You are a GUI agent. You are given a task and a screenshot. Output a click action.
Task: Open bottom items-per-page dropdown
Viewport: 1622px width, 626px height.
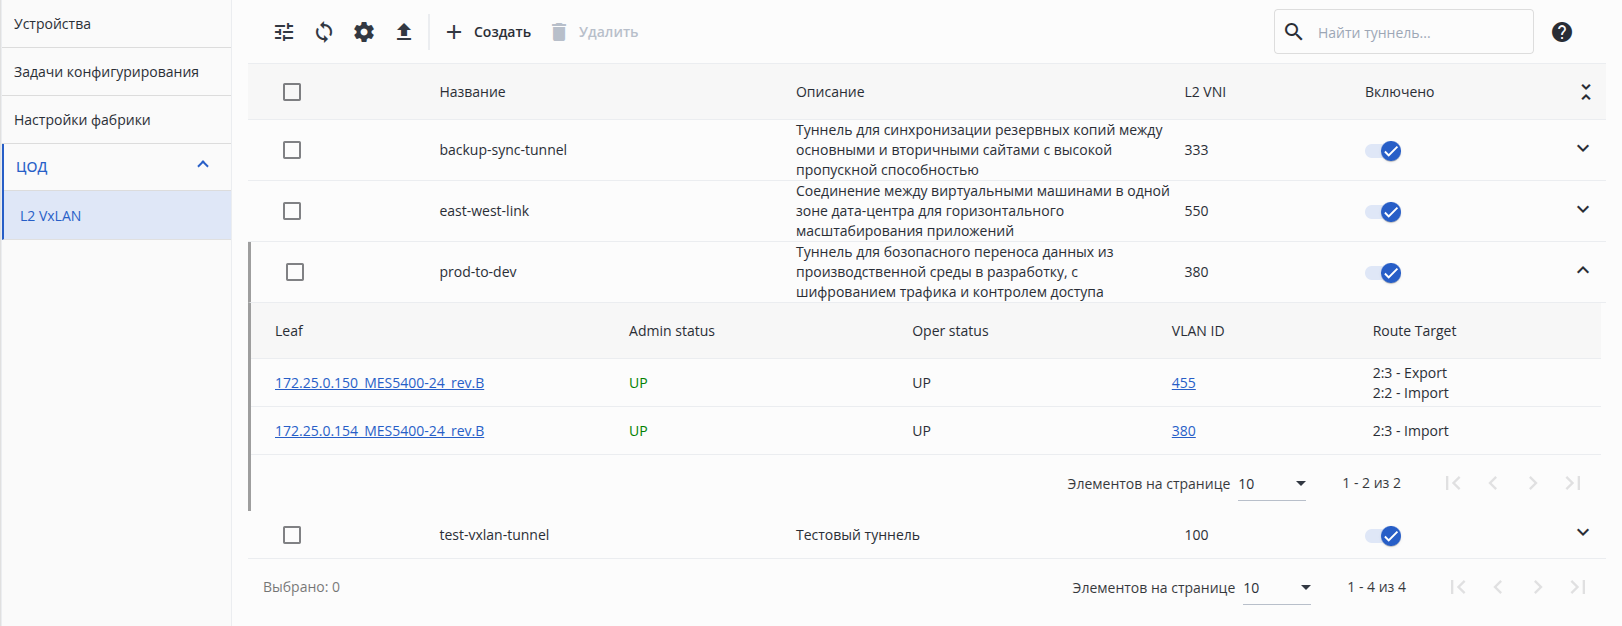click(x=1278, y=588)
